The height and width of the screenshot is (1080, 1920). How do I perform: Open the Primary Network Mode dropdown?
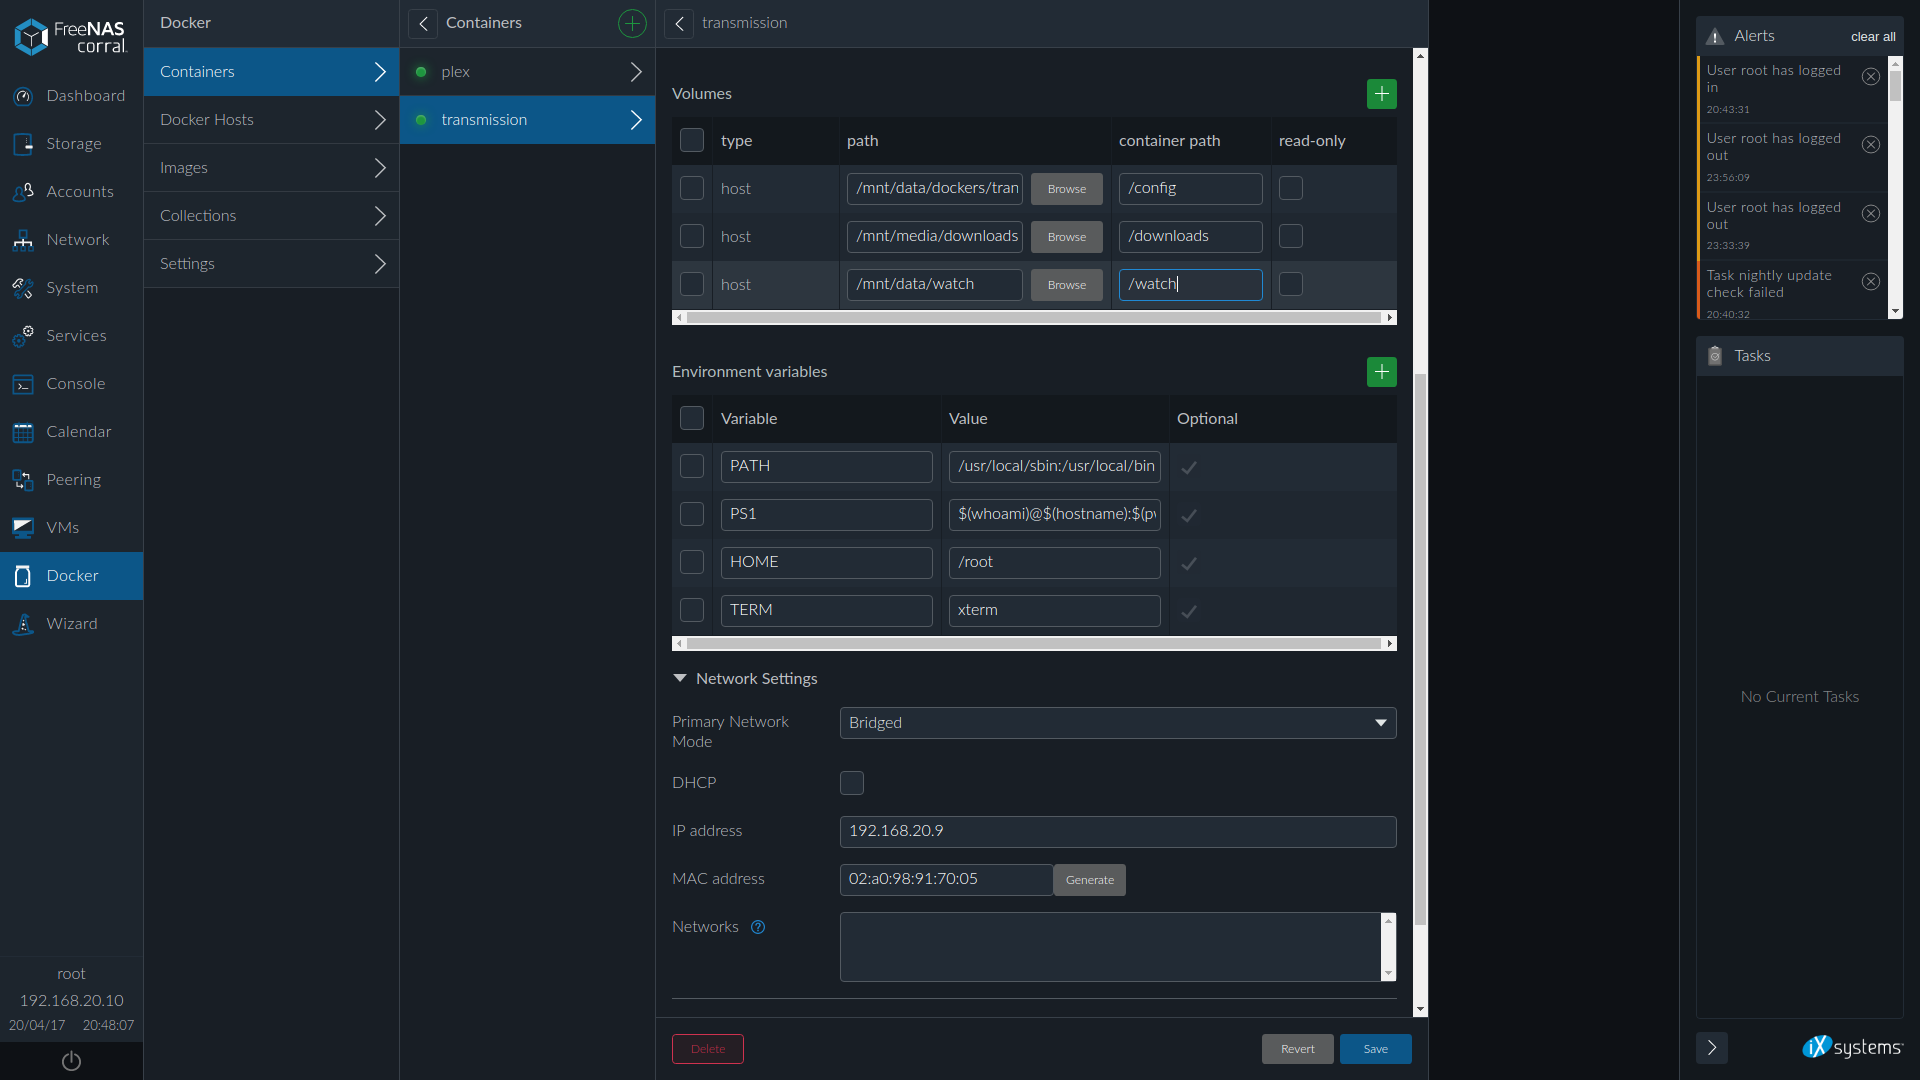pos(1117,723)
